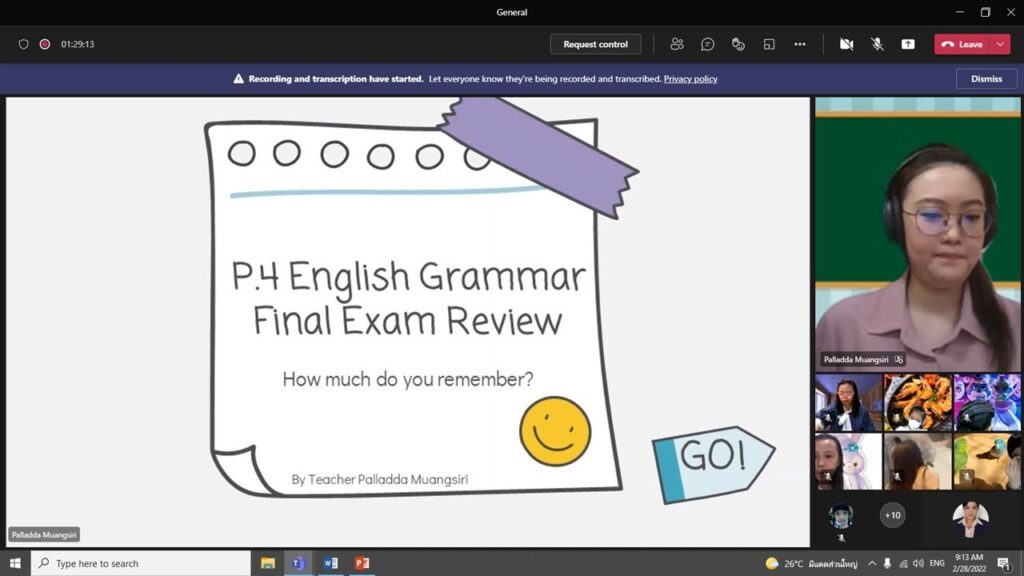Show hidden system tray icons
1024x576 pixels.
pos(872,564)
